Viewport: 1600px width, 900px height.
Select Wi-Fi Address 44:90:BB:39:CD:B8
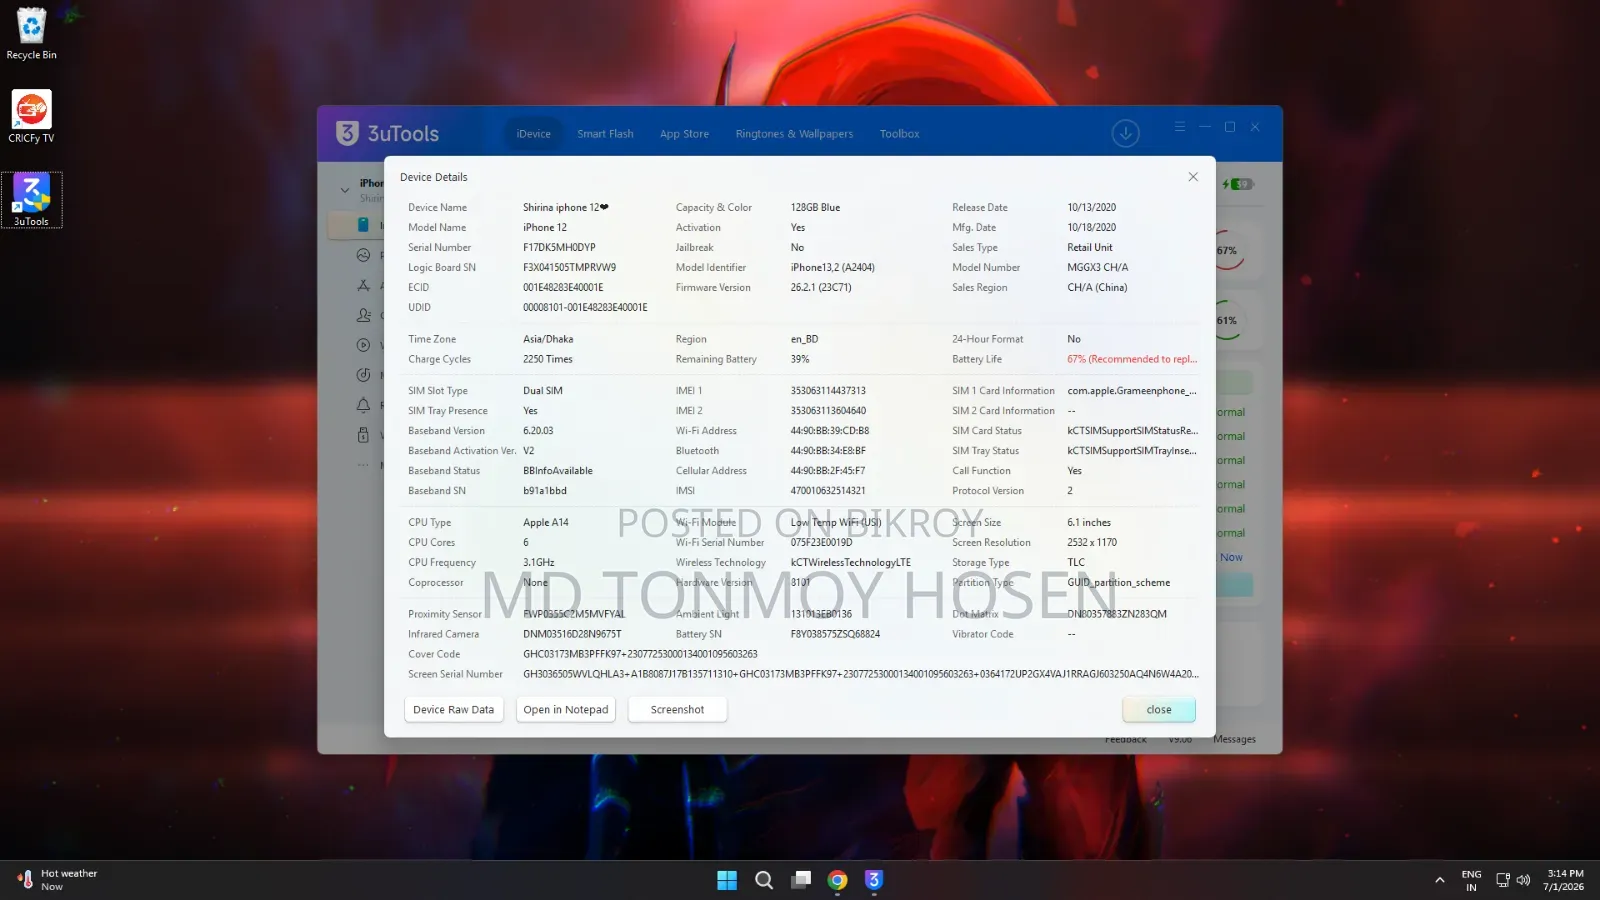click(830, 431)
